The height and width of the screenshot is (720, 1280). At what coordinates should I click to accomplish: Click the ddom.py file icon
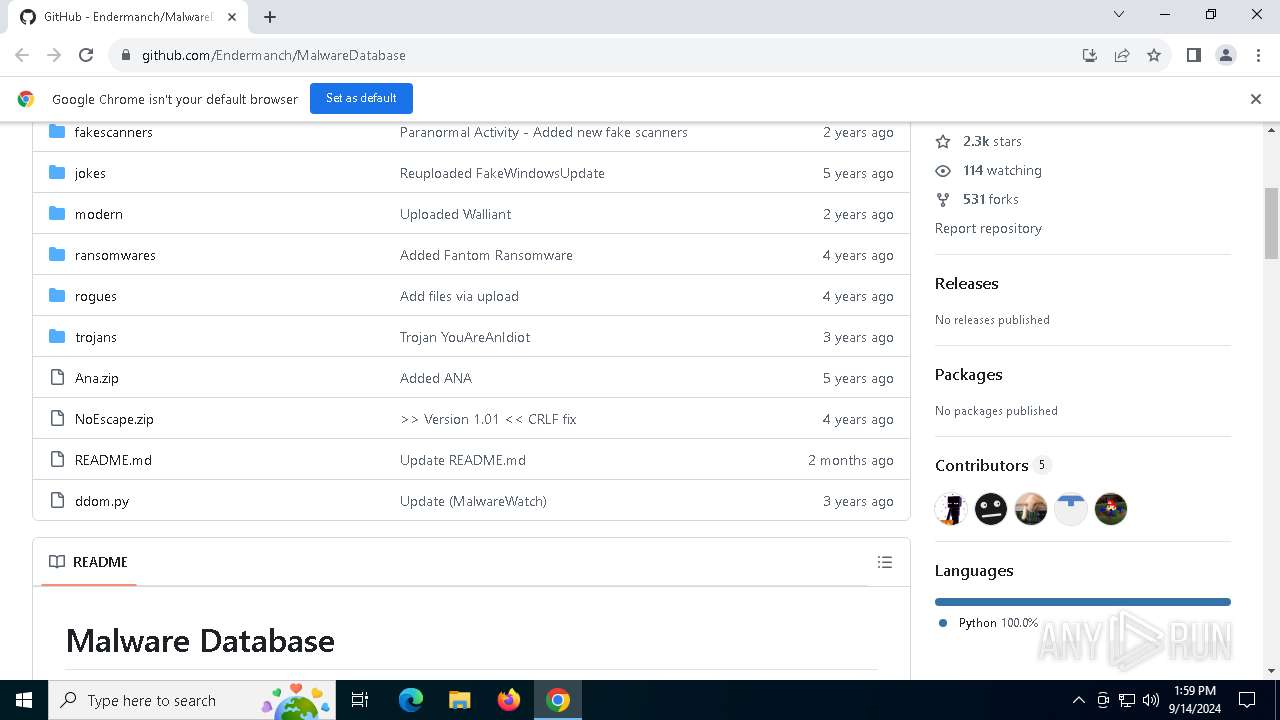tap(57, 501)
